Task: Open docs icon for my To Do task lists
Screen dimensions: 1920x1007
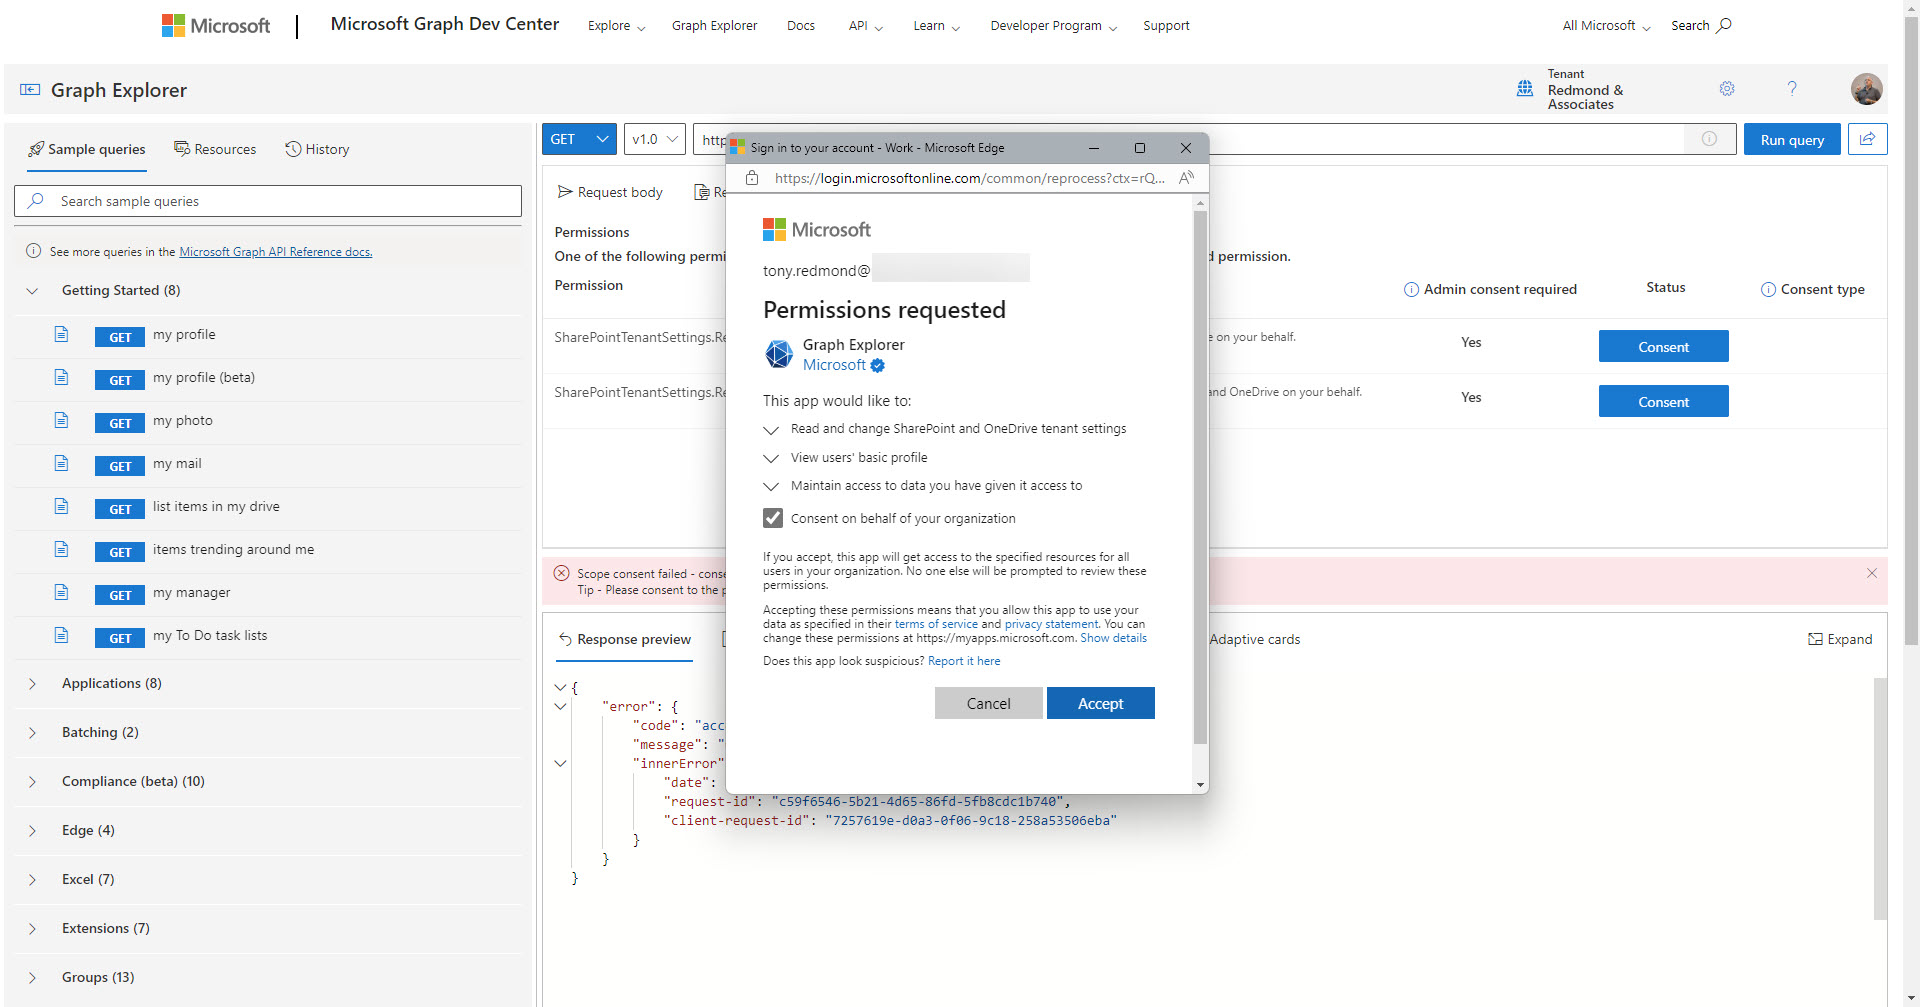Action: pos(61,636)
